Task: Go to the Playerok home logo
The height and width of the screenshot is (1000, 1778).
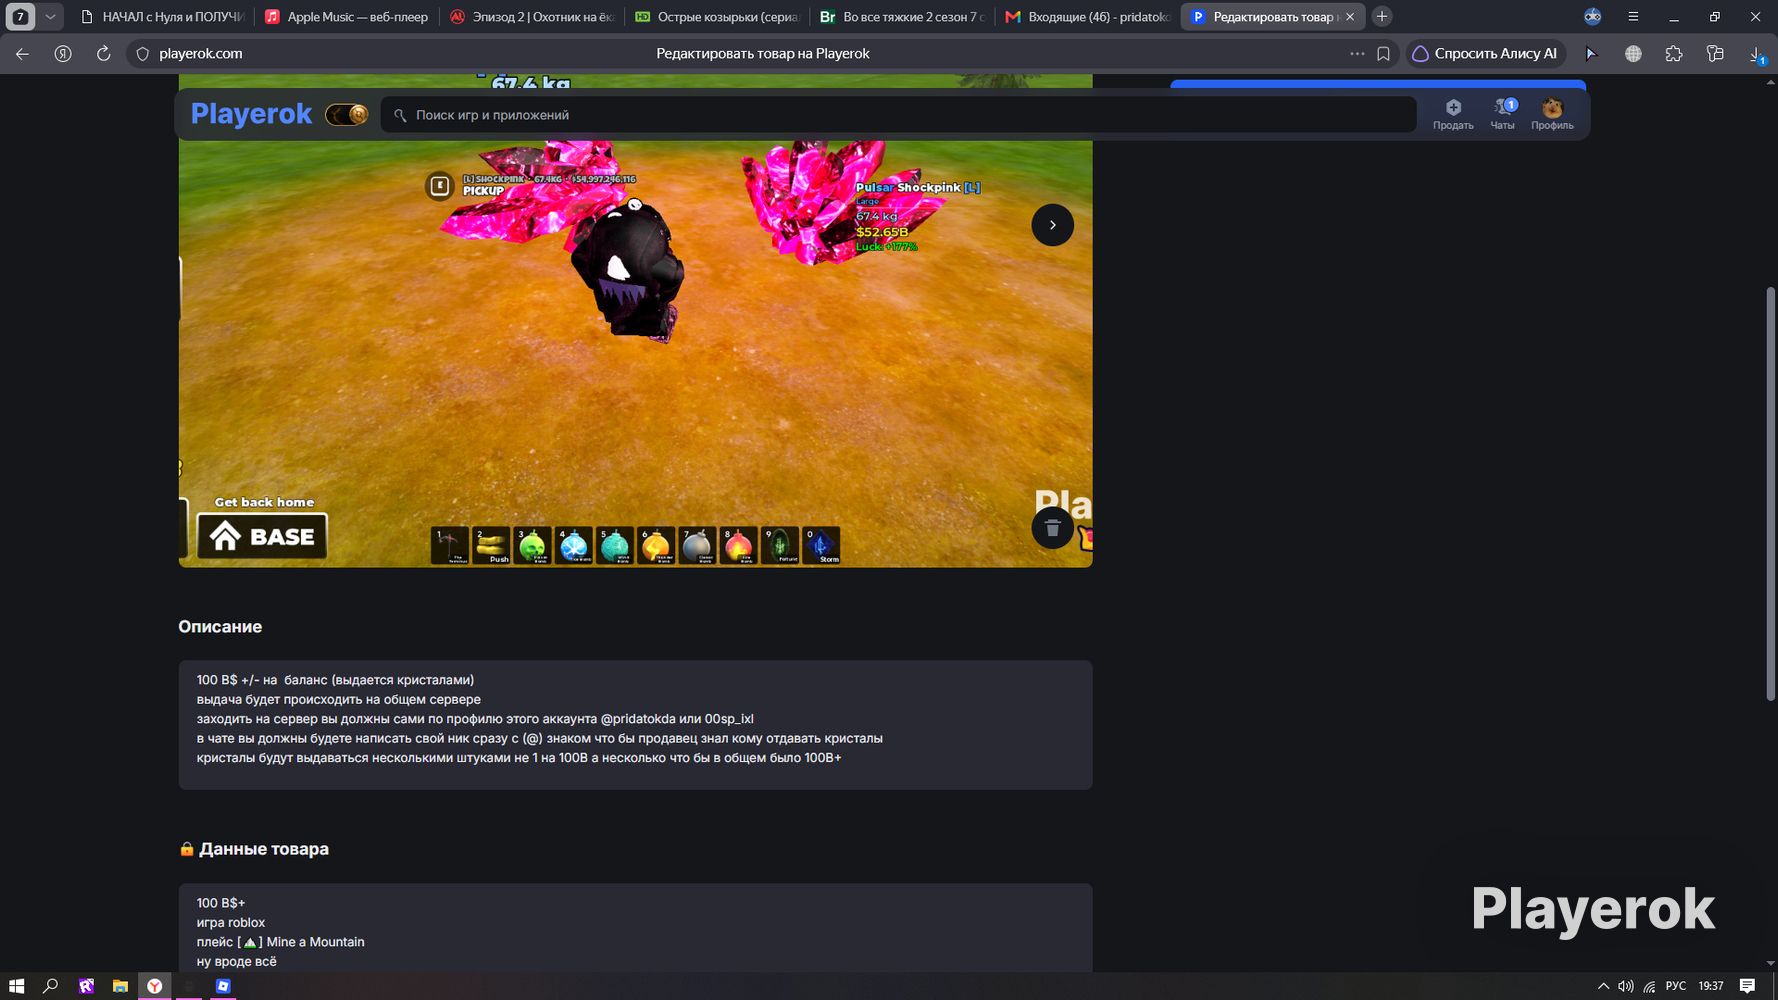Action: coord(251,114)
